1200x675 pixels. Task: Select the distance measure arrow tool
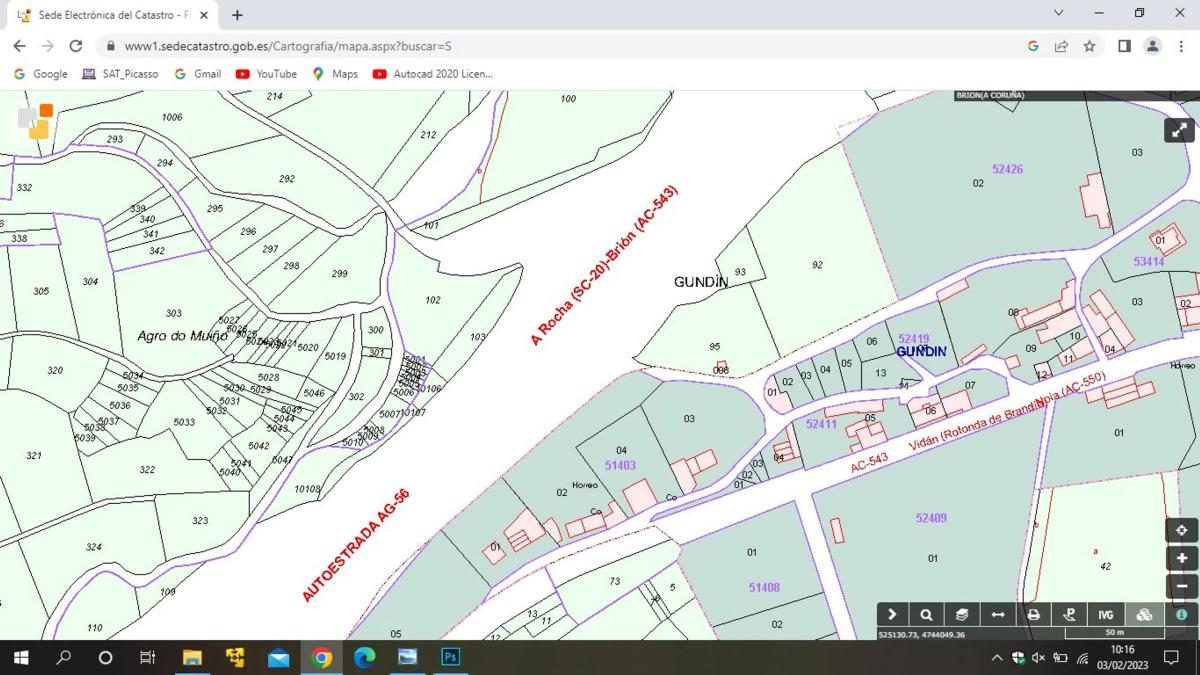997,615
